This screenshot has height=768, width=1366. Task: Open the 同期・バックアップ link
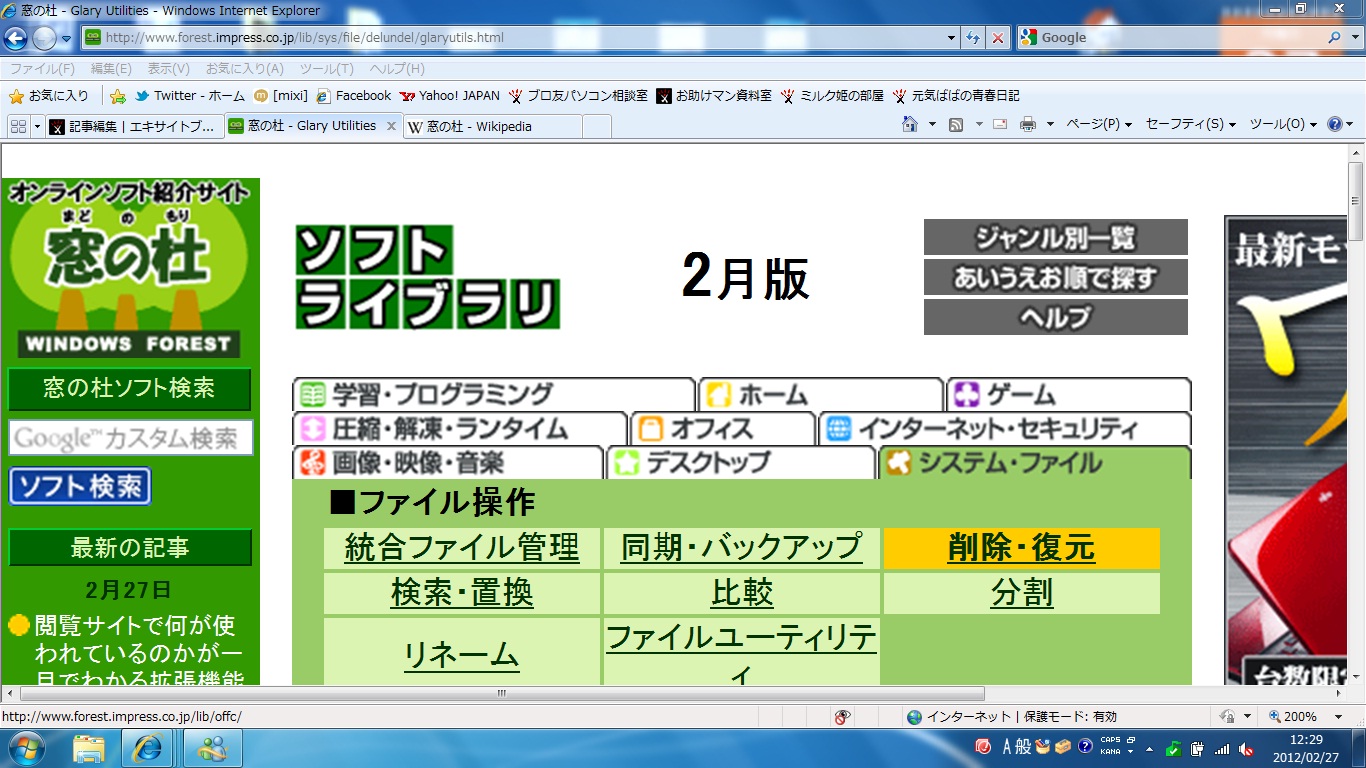[741, 548]
